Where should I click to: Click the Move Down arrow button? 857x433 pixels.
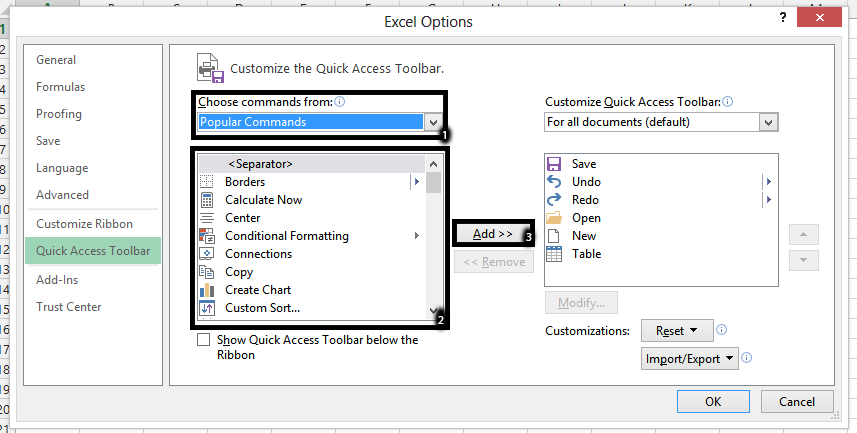tap(803, 260)
